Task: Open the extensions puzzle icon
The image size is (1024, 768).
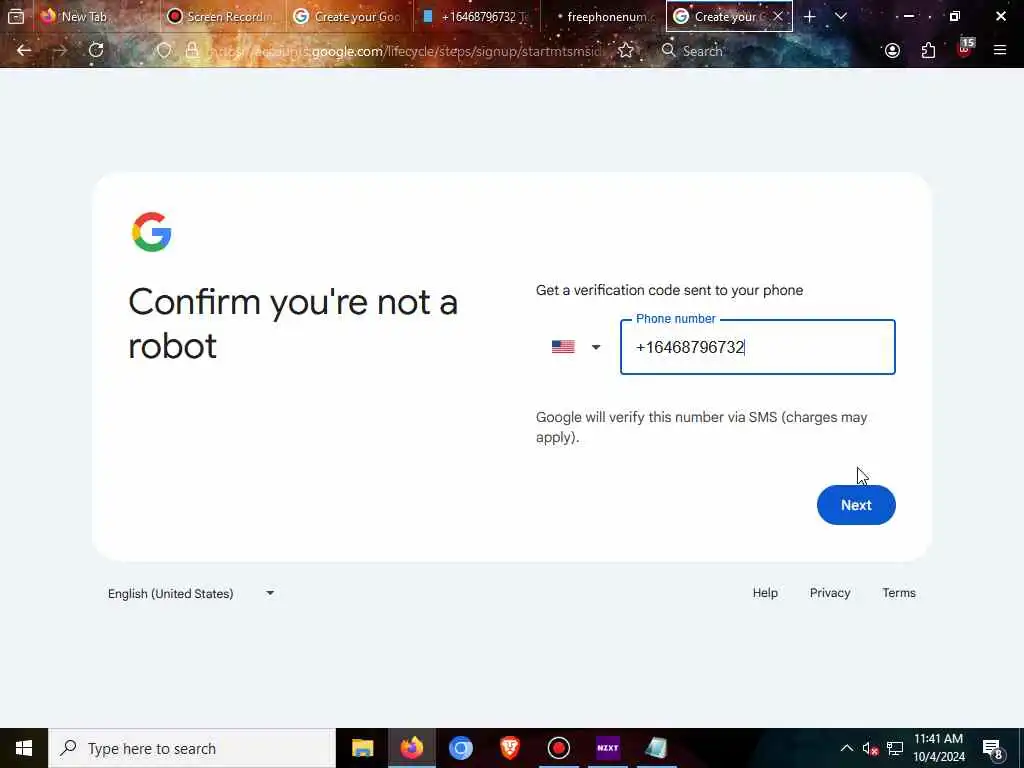Action: click(928, 50)
